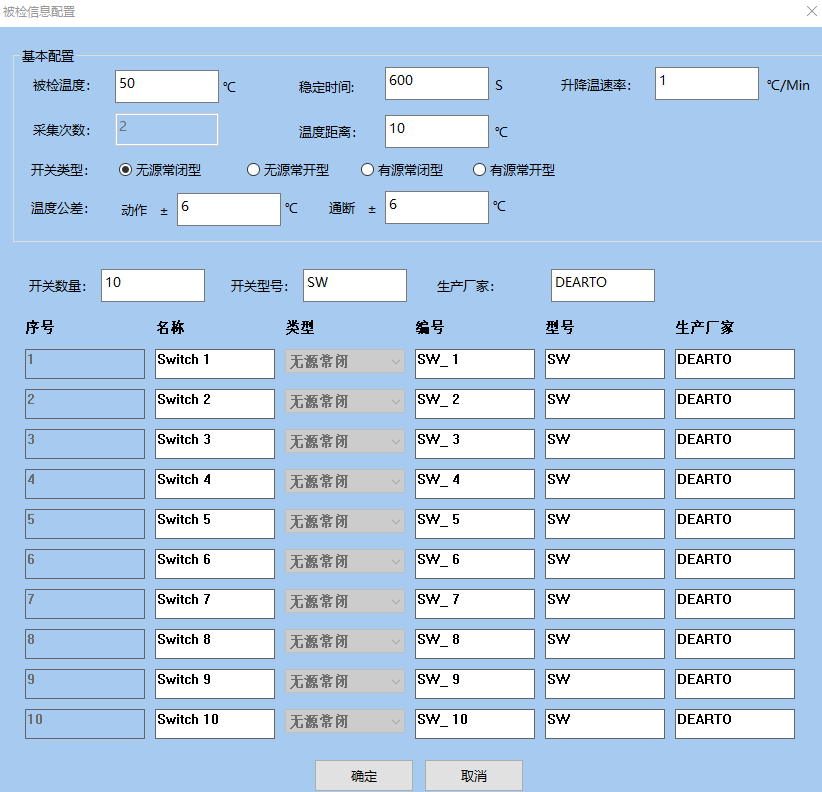Open type dropdown for Switch 1 row
This screenshot has width=822, height=792.
pos(344,362)
